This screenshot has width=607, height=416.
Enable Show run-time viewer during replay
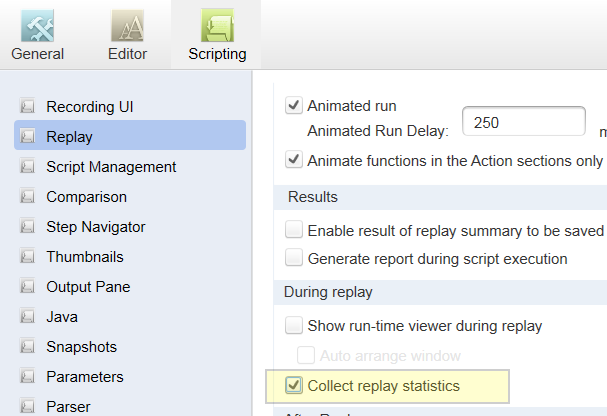[x=294, y=325]
